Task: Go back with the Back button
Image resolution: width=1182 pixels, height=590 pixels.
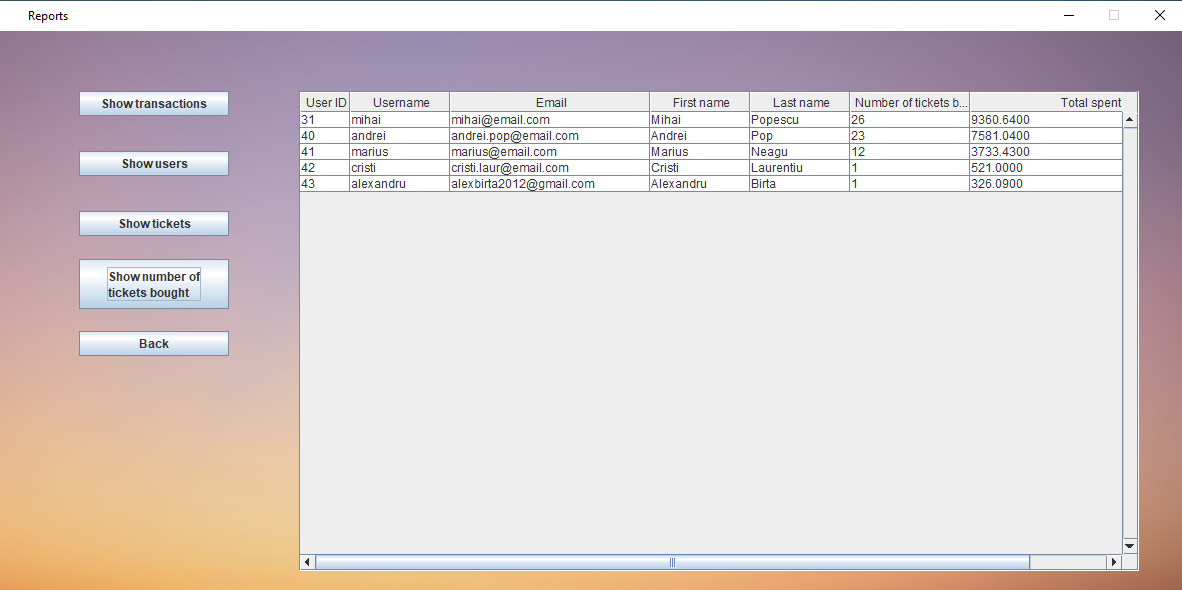Action: (154, 344)
